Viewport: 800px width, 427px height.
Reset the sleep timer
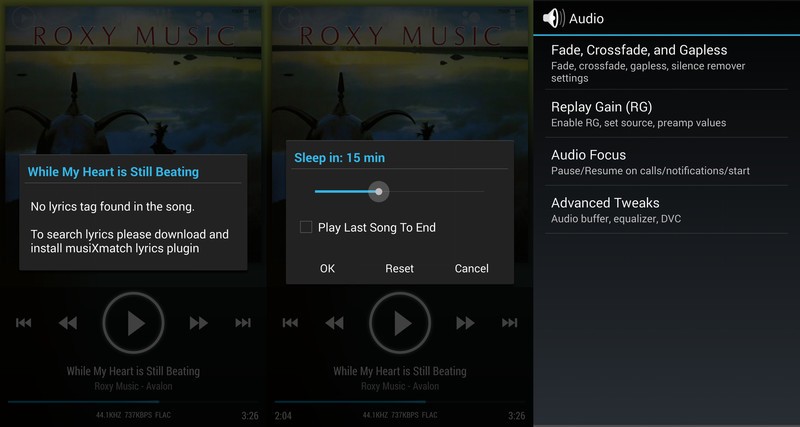tap(399, 268)
